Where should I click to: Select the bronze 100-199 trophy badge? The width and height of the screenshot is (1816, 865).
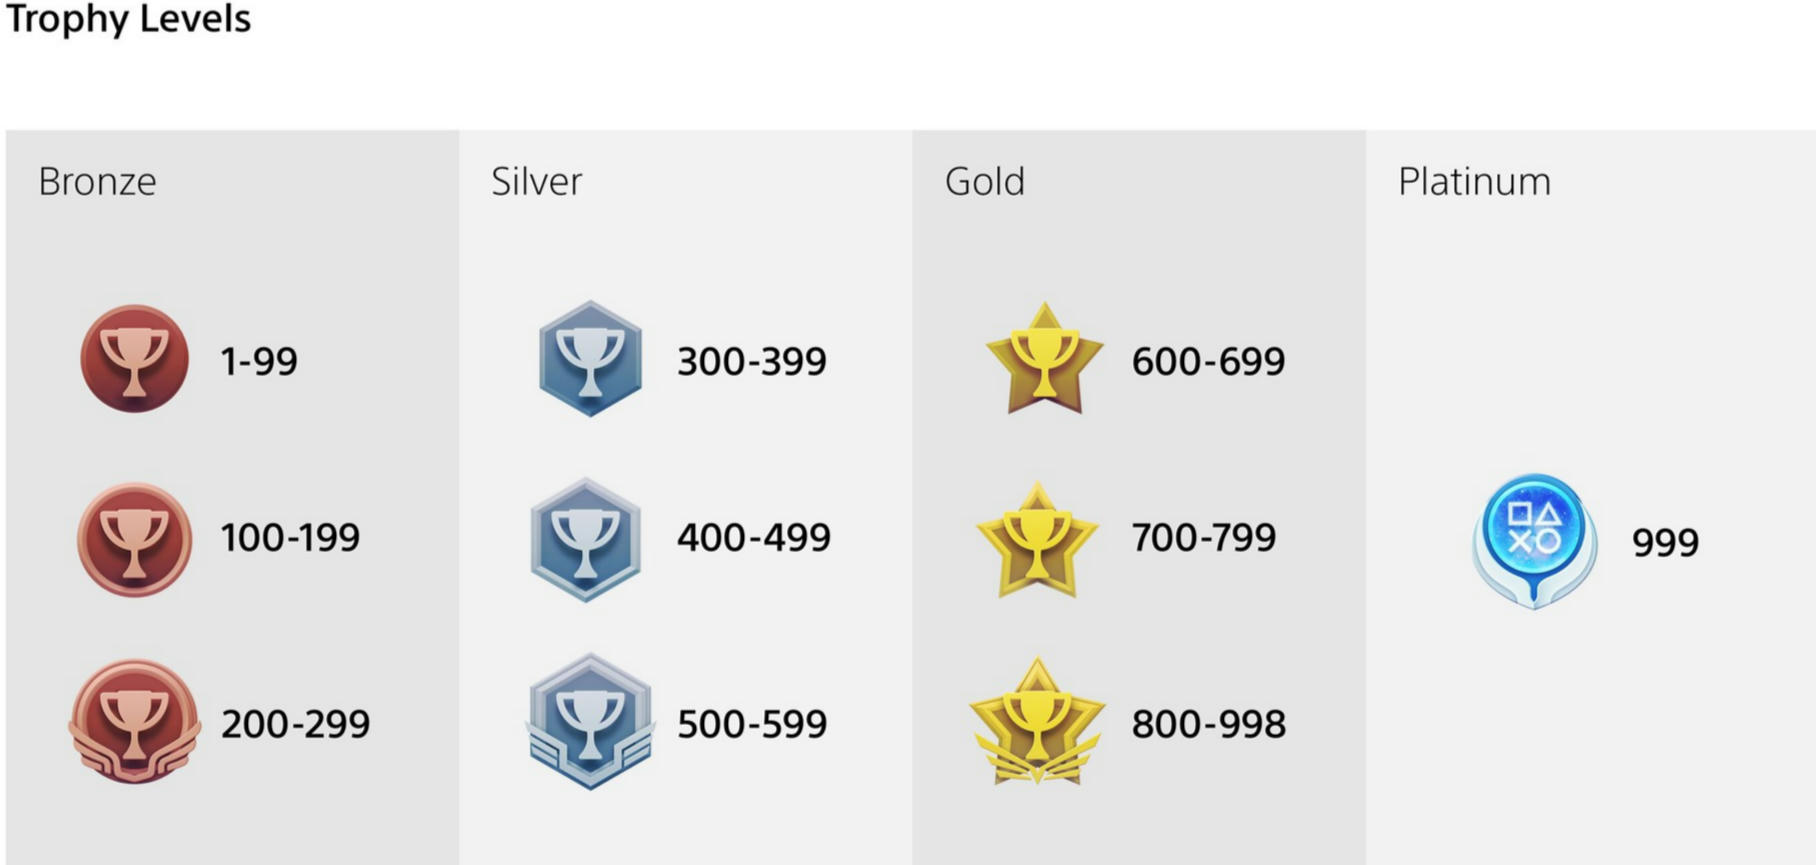[x=134, y=540]
